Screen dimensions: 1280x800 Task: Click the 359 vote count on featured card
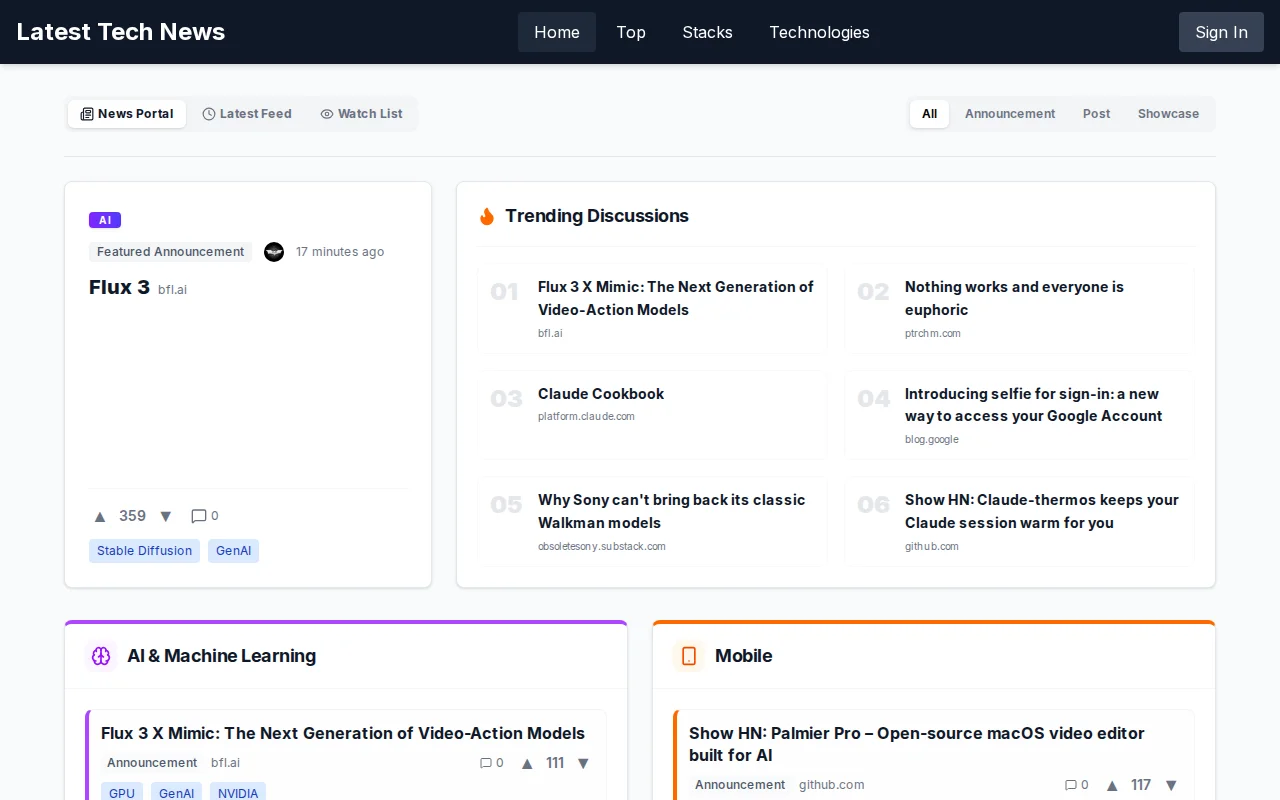click(132, 516)
